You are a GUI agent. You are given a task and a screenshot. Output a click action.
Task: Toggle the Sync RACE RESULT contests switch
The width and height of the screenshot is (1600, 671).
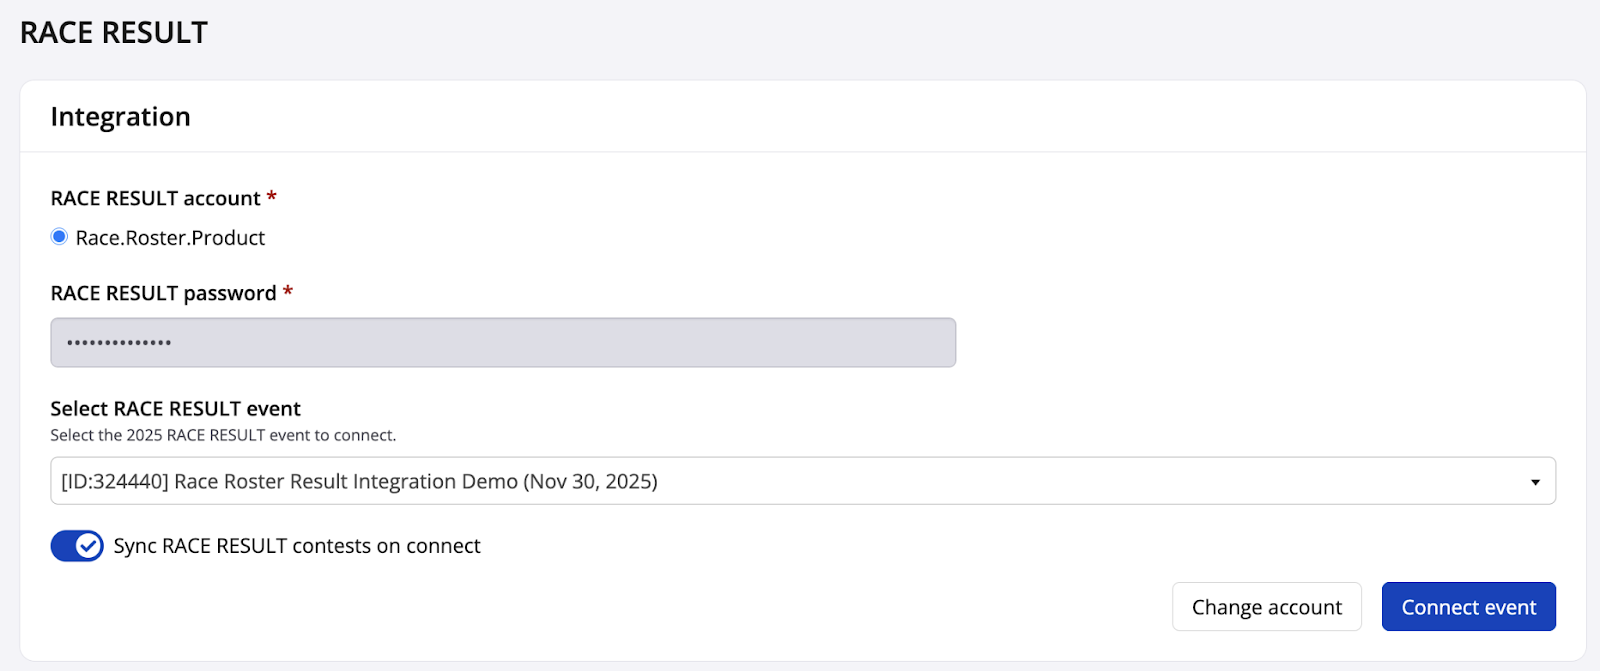click(x=77, y=546)
